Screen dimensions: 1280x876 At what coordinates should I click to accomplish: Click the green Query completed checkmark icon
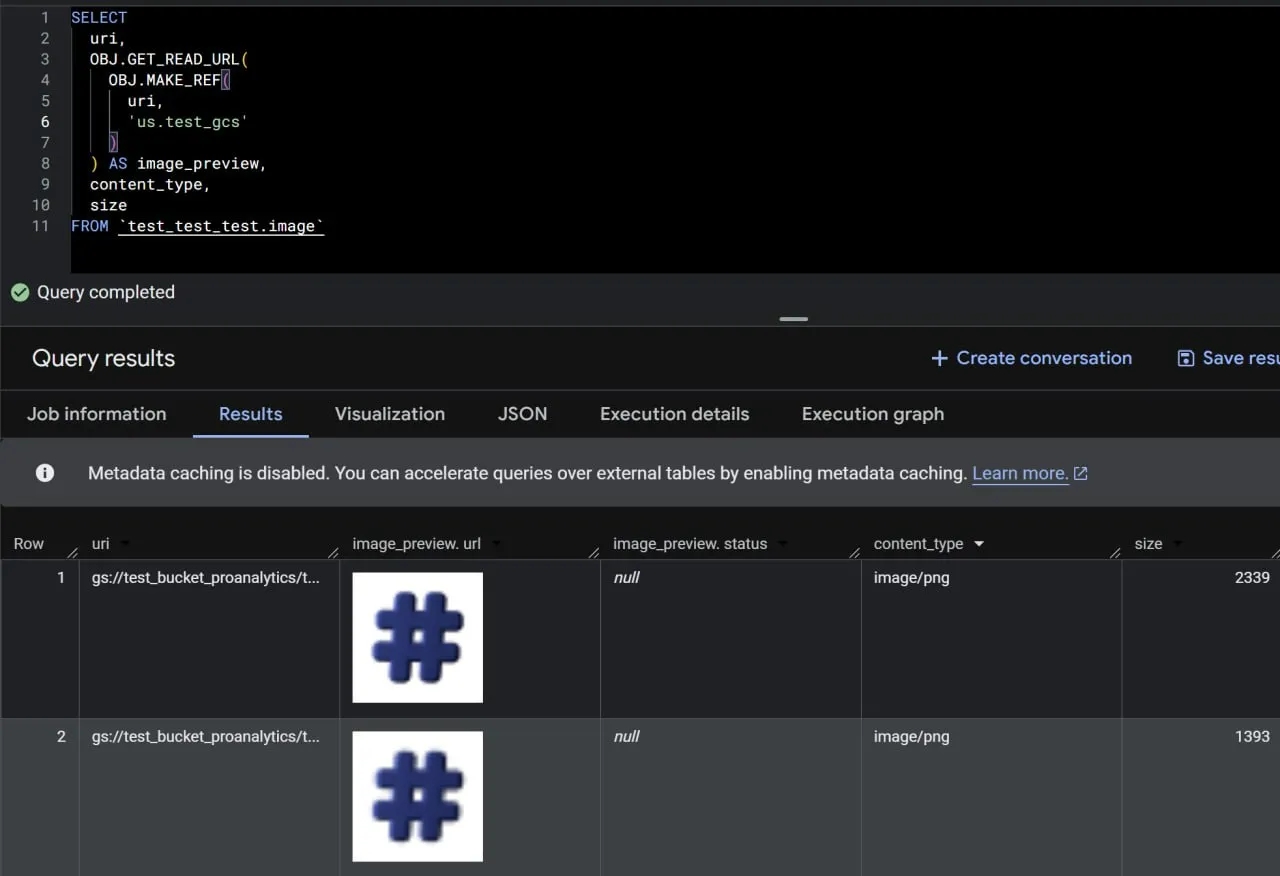[x=20, y=292]
